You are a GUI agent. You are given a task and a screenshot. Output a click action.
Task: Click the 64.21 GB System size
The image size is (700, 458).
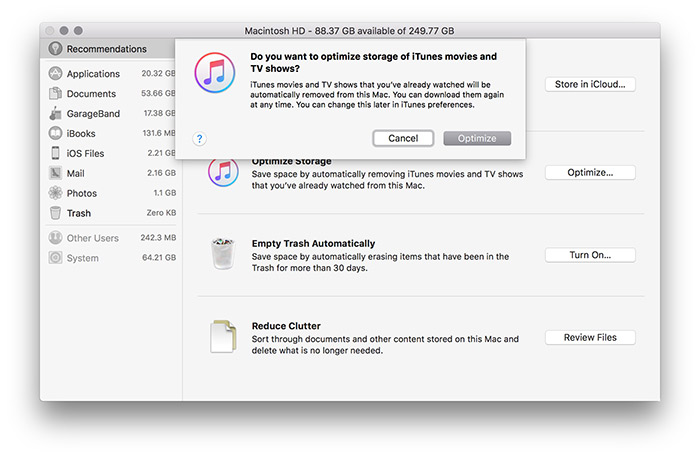click(x=159, y=258)
